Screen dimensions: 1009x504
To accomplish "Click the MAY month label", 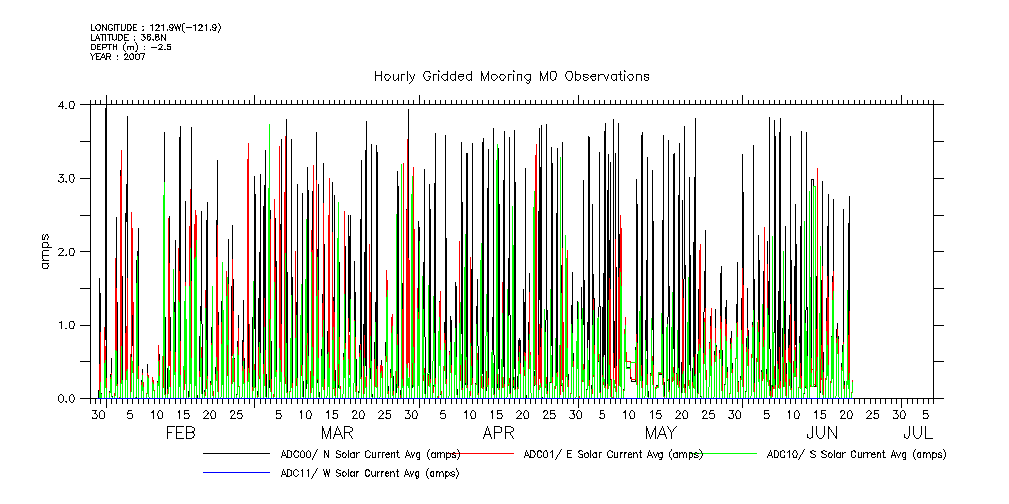I will pos(660,433).
